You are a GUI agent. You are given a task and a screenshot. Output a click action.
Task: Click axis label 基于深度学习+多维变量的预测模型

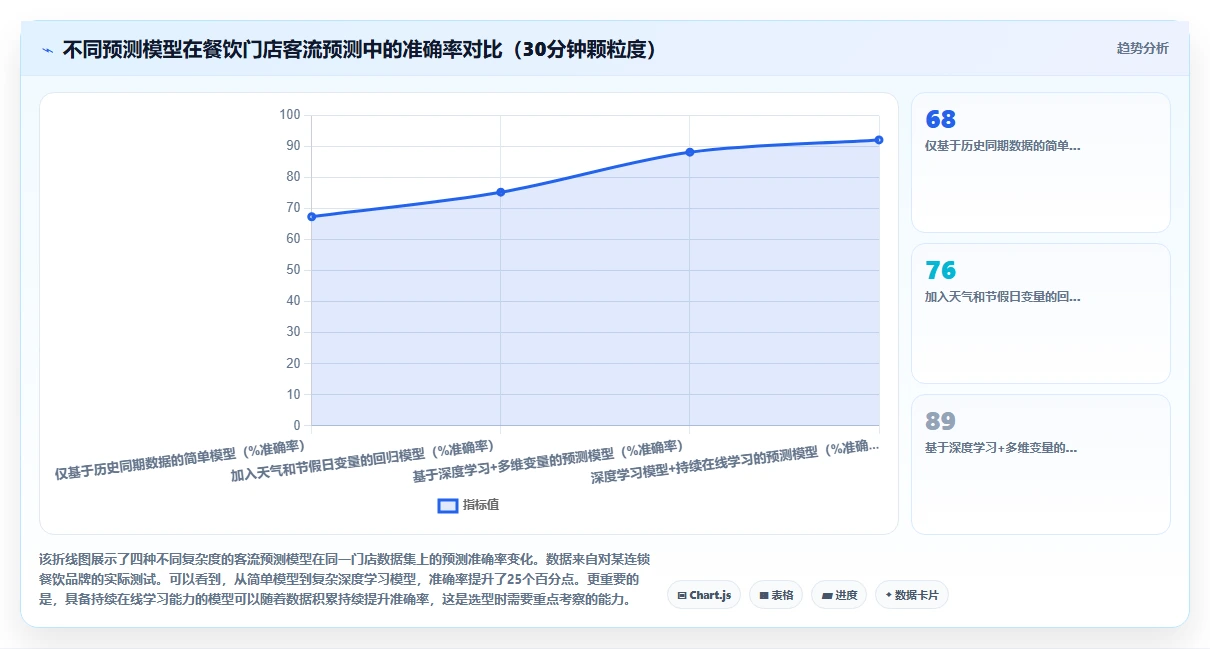pyautogui.click(x=548, y=461)
